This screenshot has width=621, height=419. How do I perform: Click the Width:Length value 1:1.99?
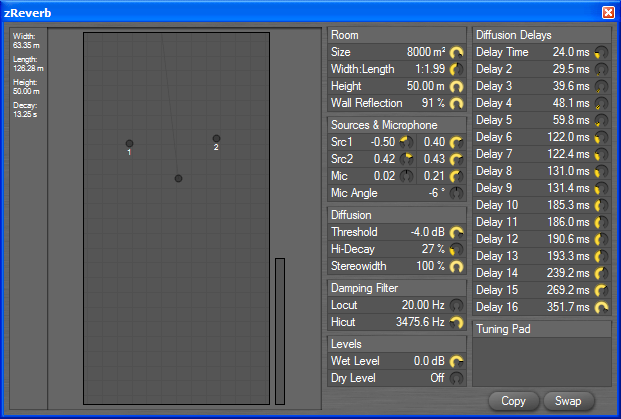point(430,69)
